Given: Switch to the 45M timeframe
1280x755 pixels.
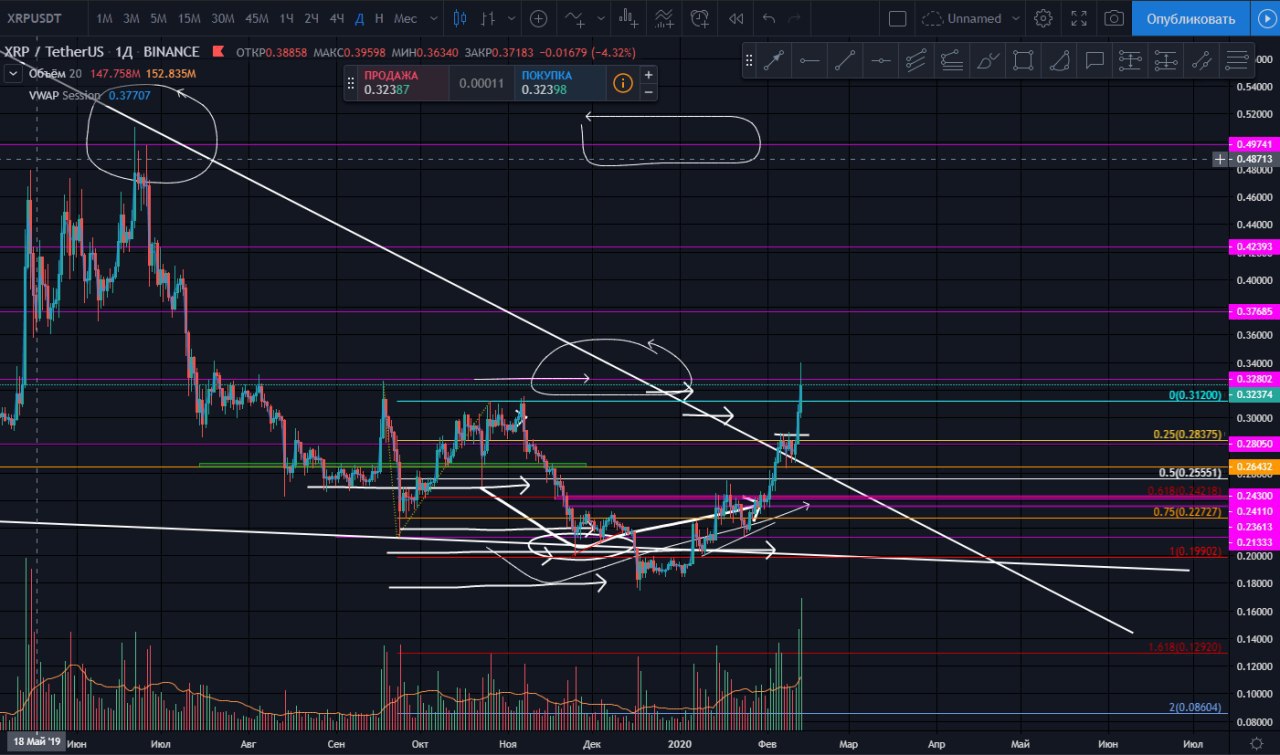Looking at the screenshot, I should [256, 18].
